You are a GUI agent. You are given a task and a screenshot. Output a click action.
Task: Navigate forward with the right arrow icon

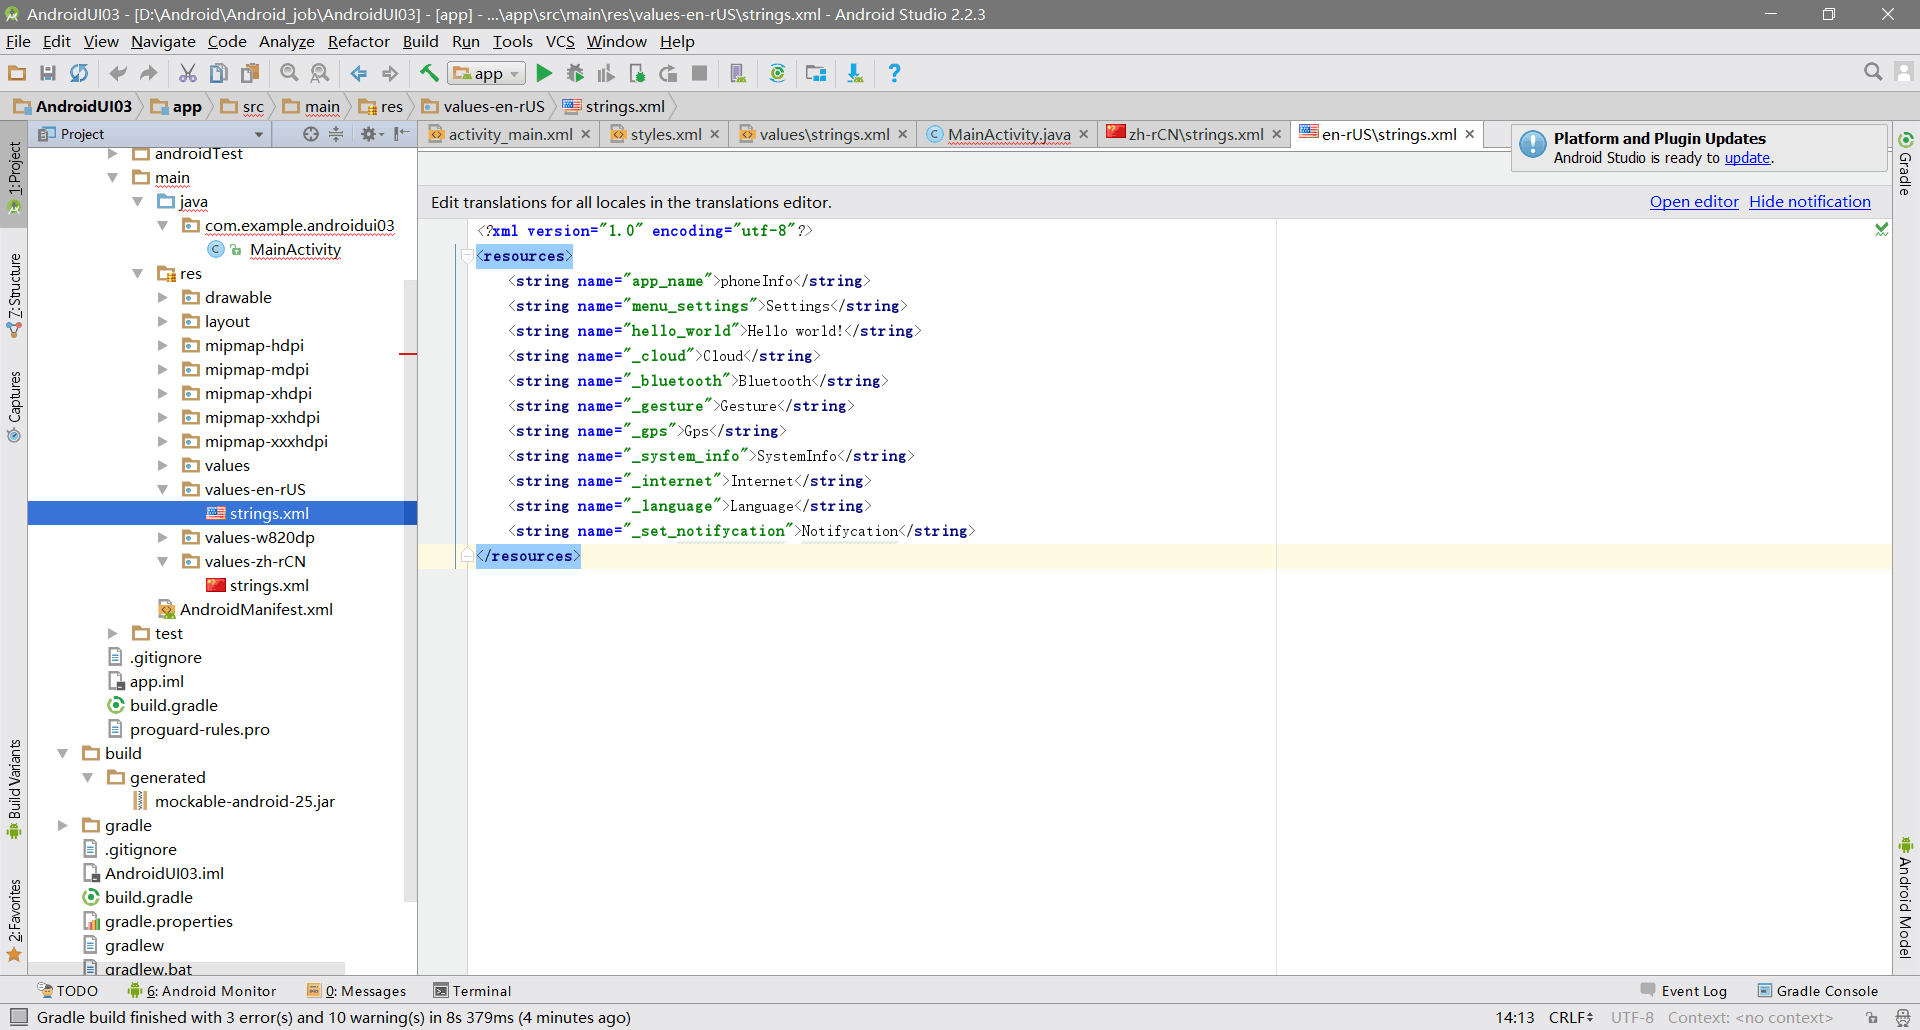point(390,73)
